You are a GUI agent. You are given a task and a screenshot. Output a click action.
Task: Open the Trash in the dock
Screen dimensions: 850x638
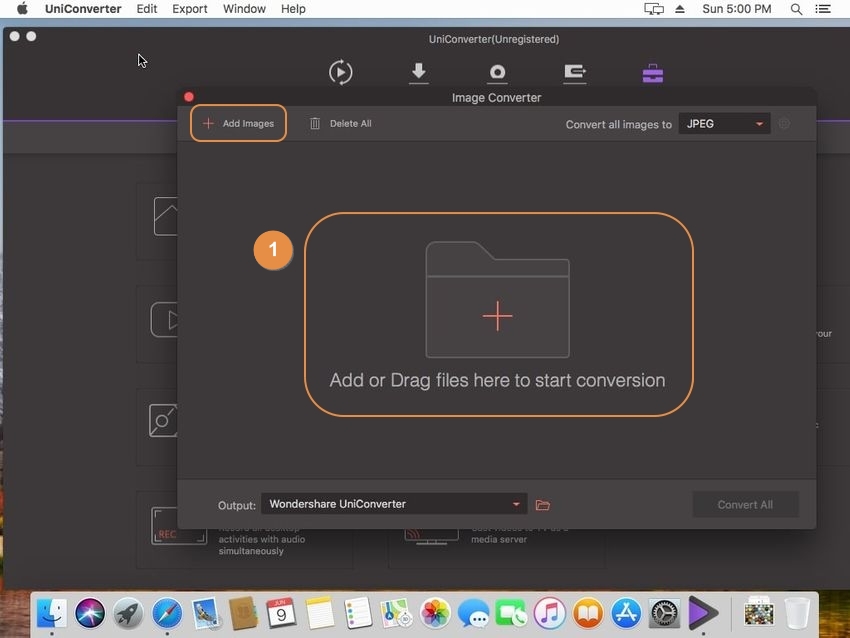(797, 612)
